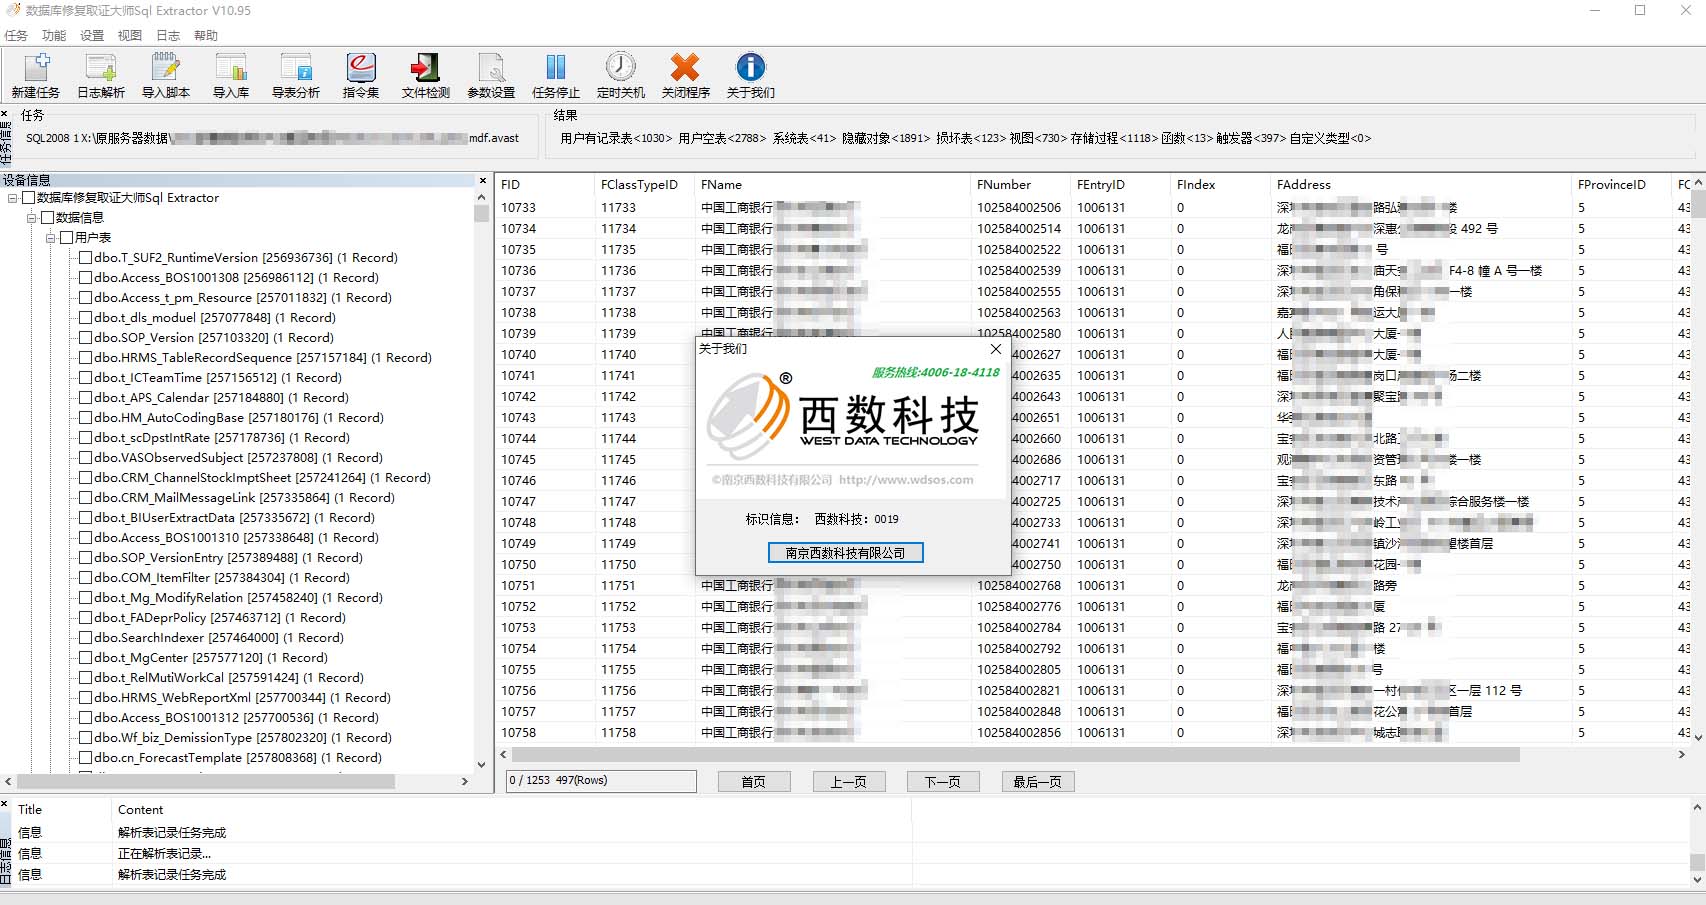Click log entry 正在解析表记录...
This screenshot has width=1706, height=905.
click(165, 854)
